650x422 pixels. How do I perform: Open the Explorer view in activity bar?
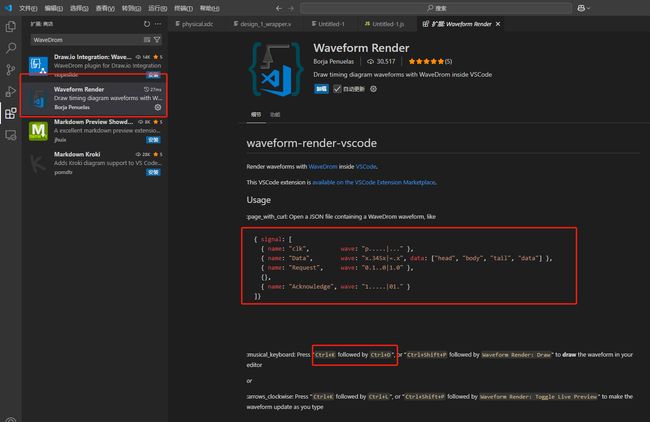(11, 27)
